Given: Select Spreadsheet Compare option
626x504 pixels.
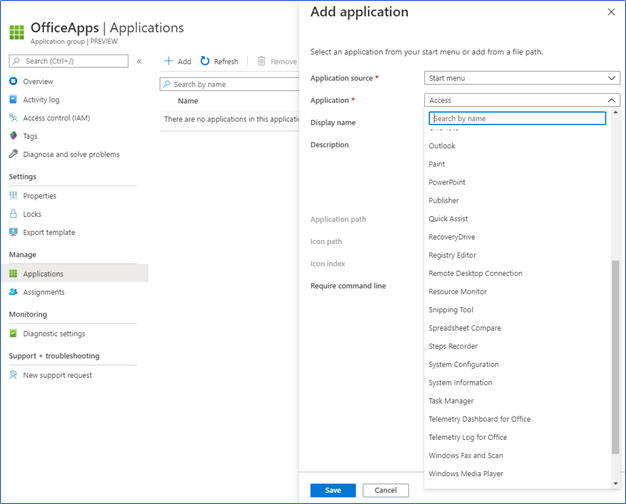Looking at the screenshot, I should 464,328.
